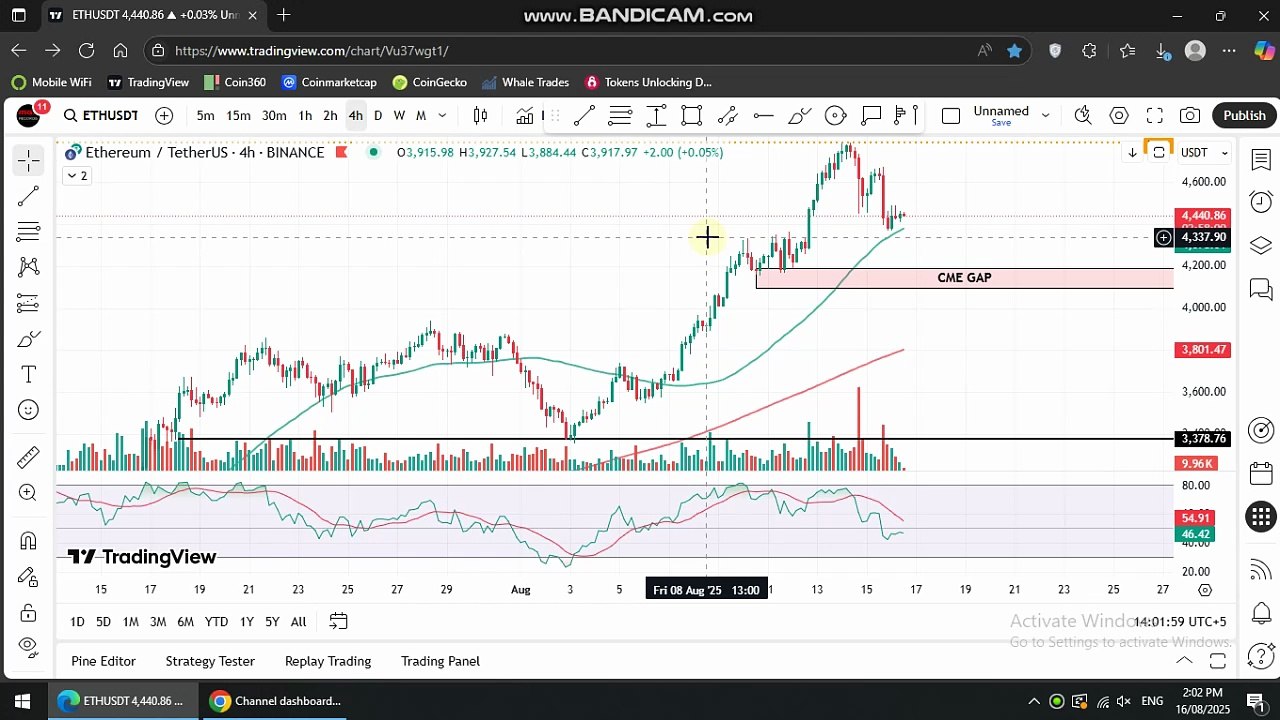Open the USDT currency dropdown

(x=1204, y=152)
